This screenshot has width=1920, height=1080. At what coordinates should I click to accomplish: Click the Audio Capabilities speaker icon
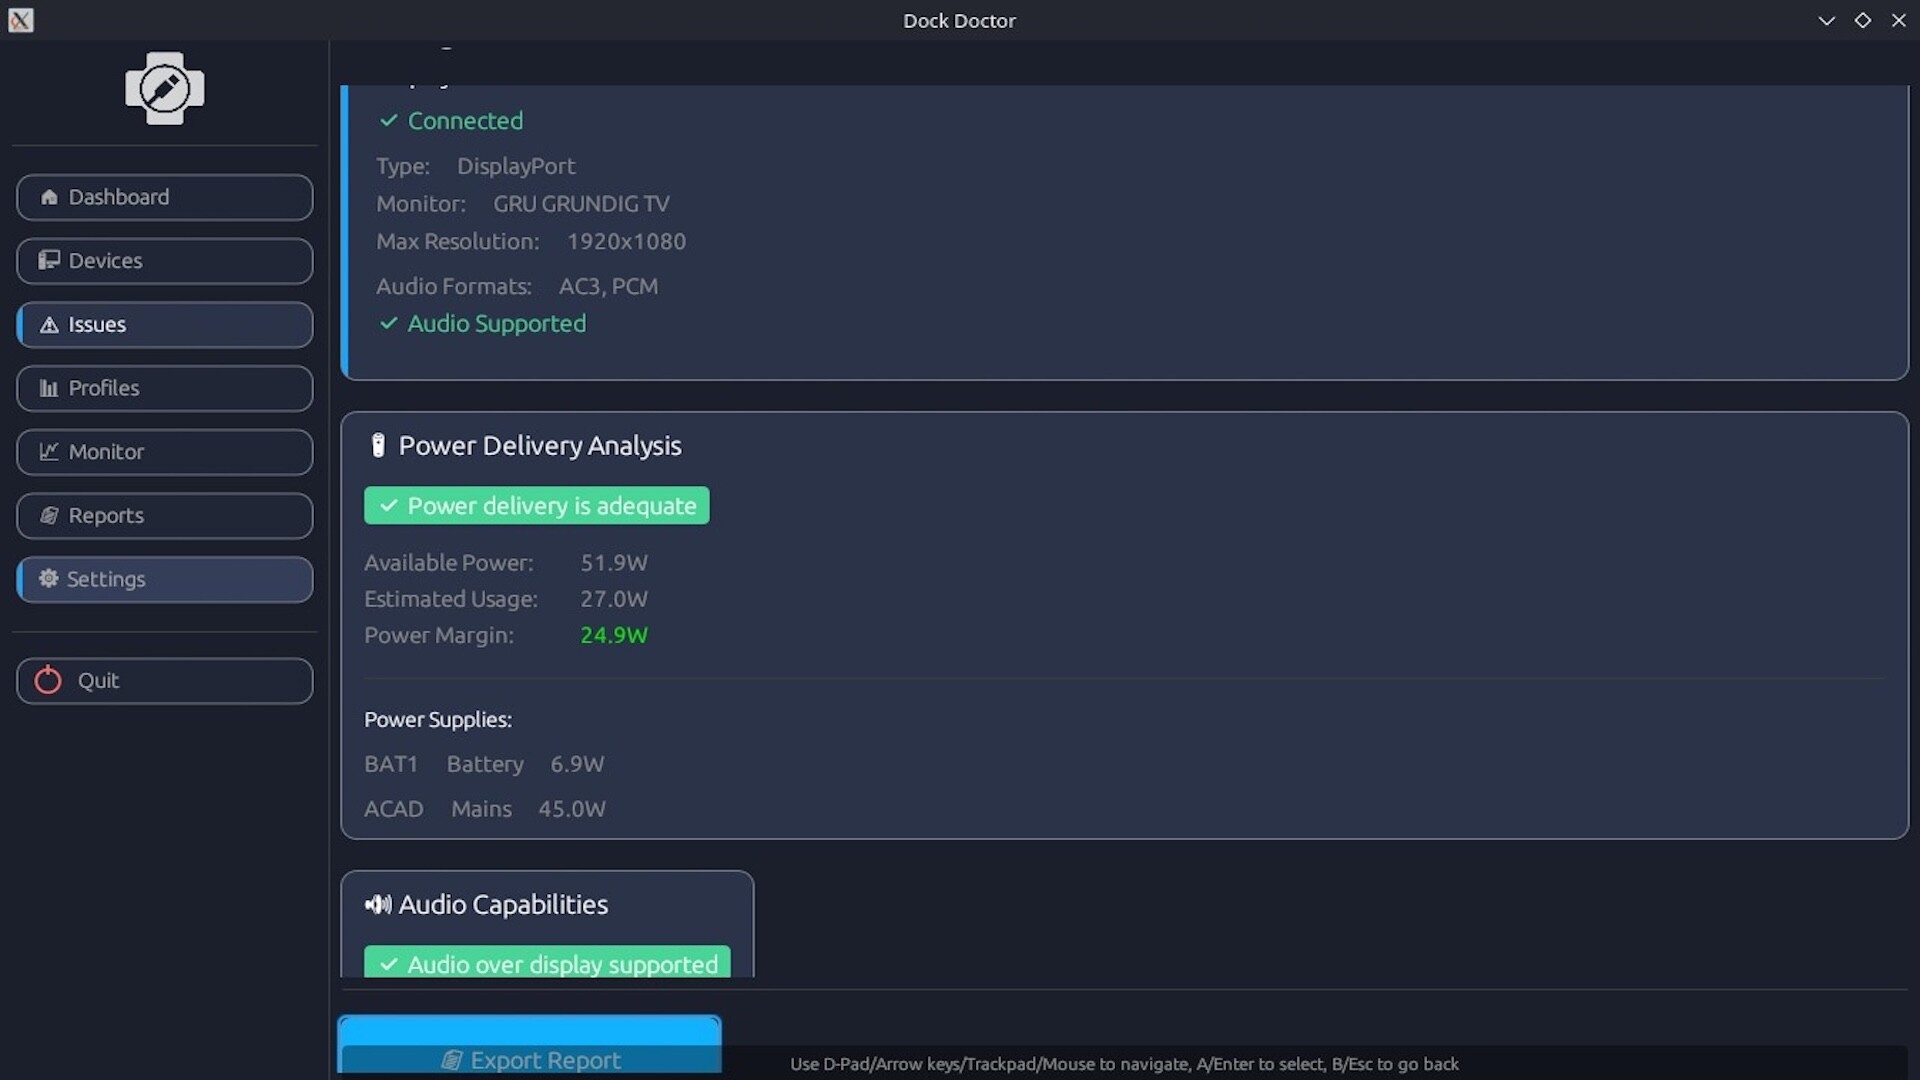click(x=378, y=904)
